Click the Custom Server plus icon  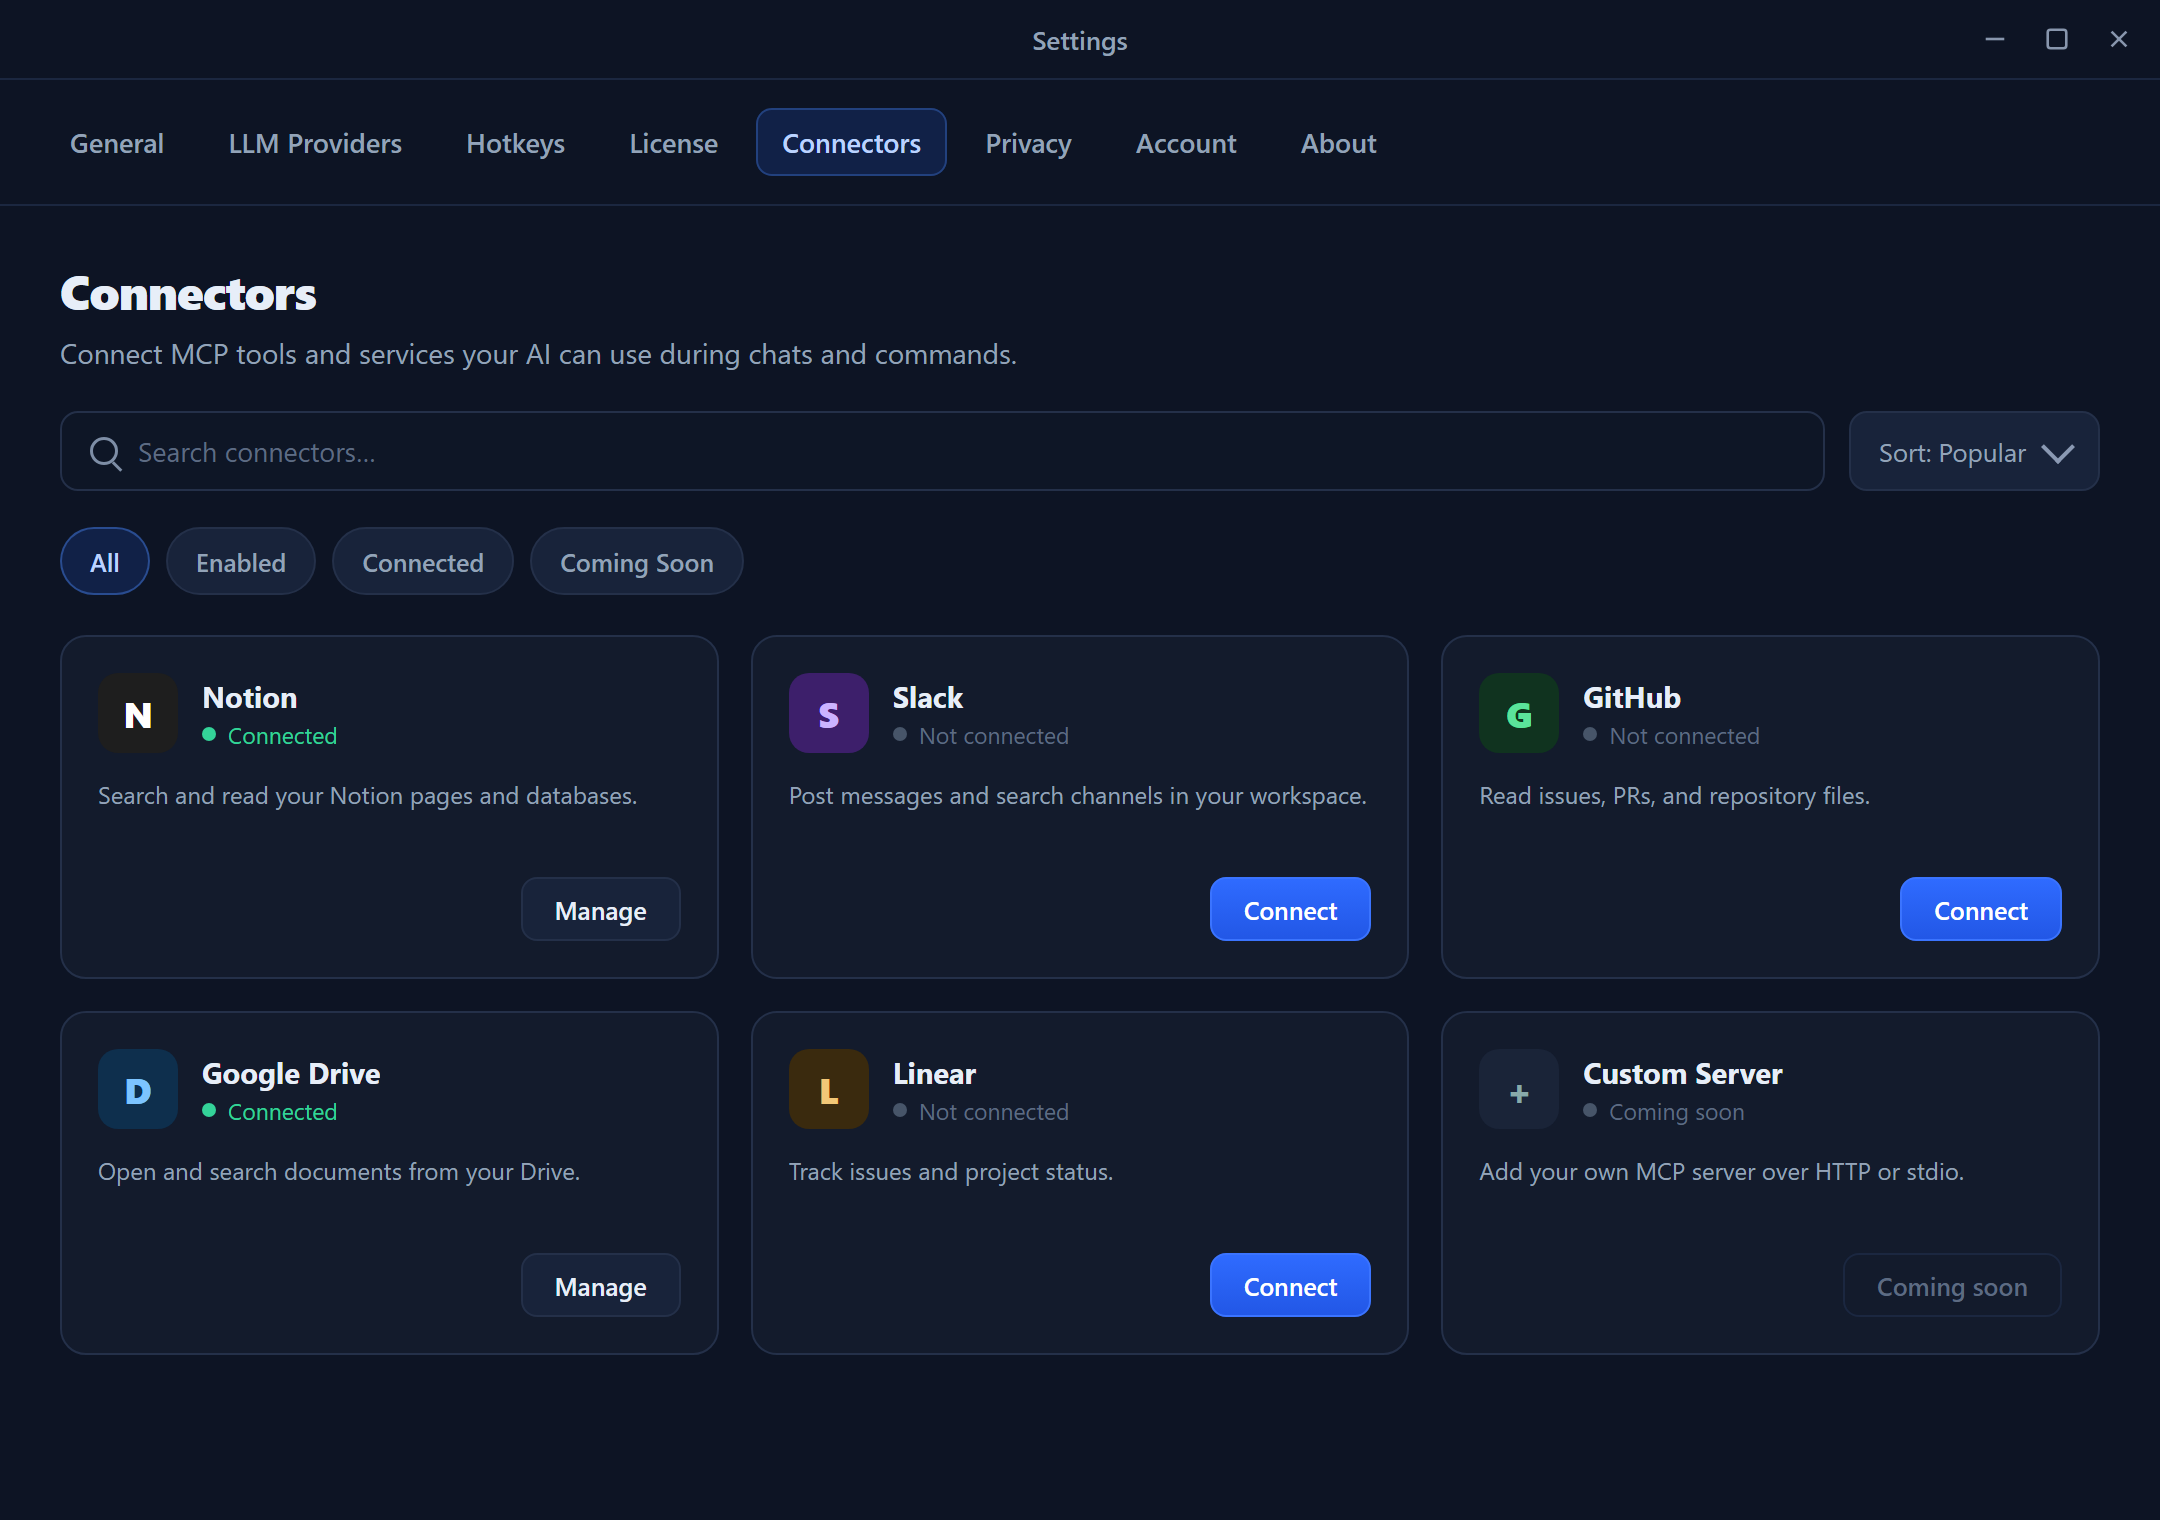point(1519,1089)
